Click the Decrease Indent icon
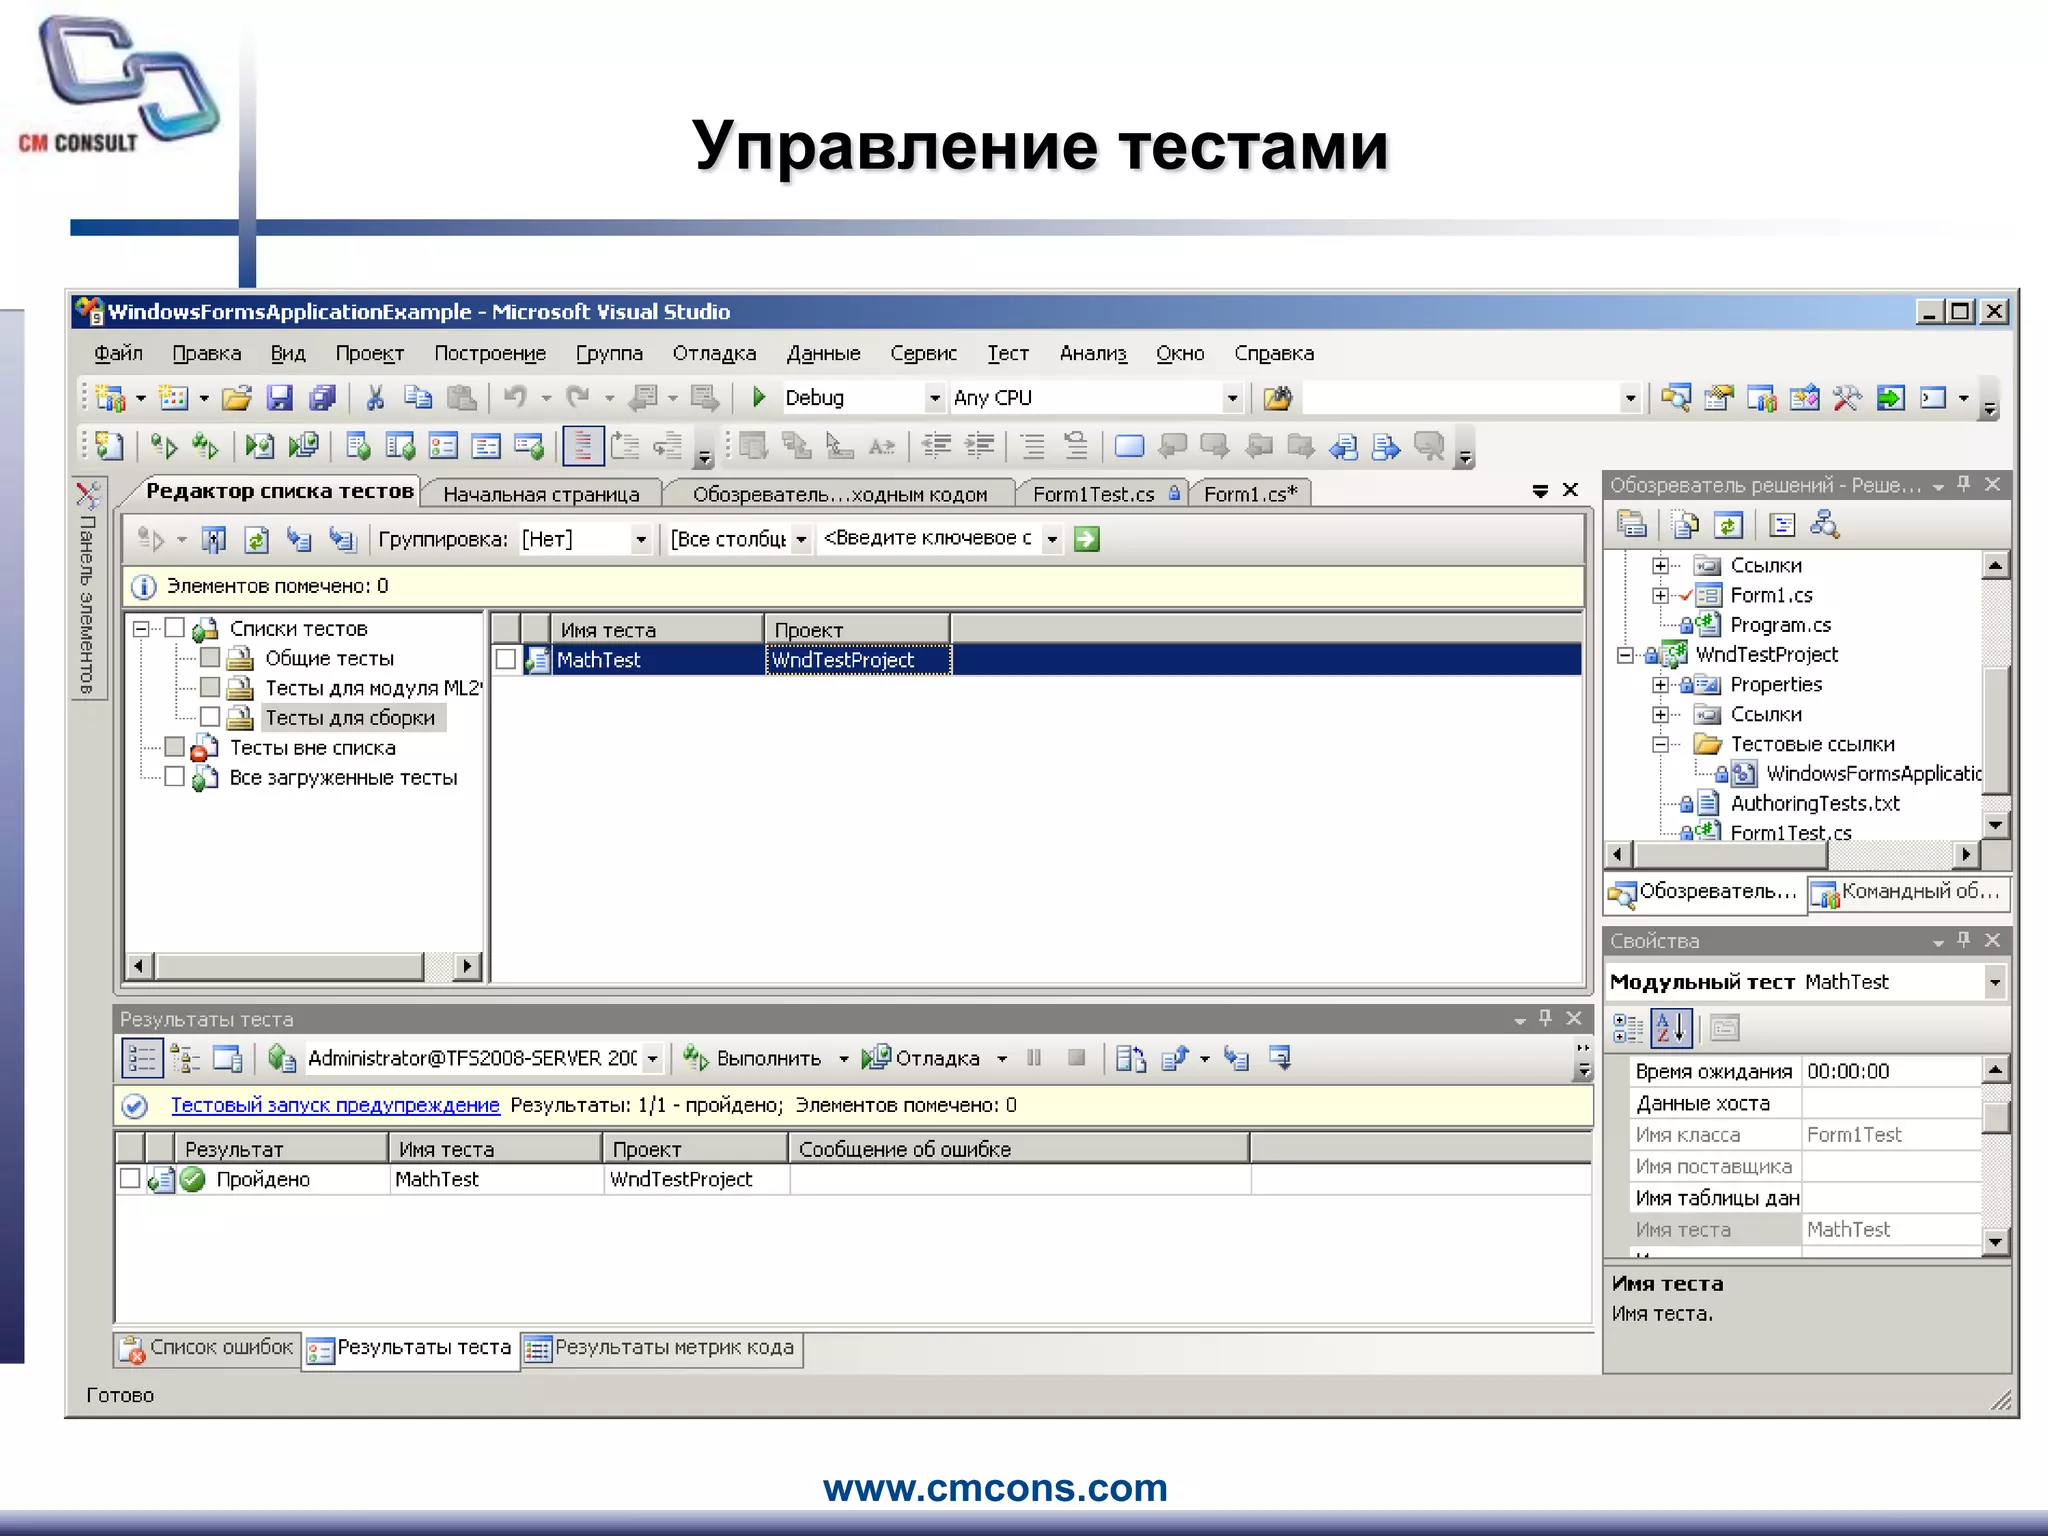Screen dimensions: 2048x1536 click(x=937, y=447)
